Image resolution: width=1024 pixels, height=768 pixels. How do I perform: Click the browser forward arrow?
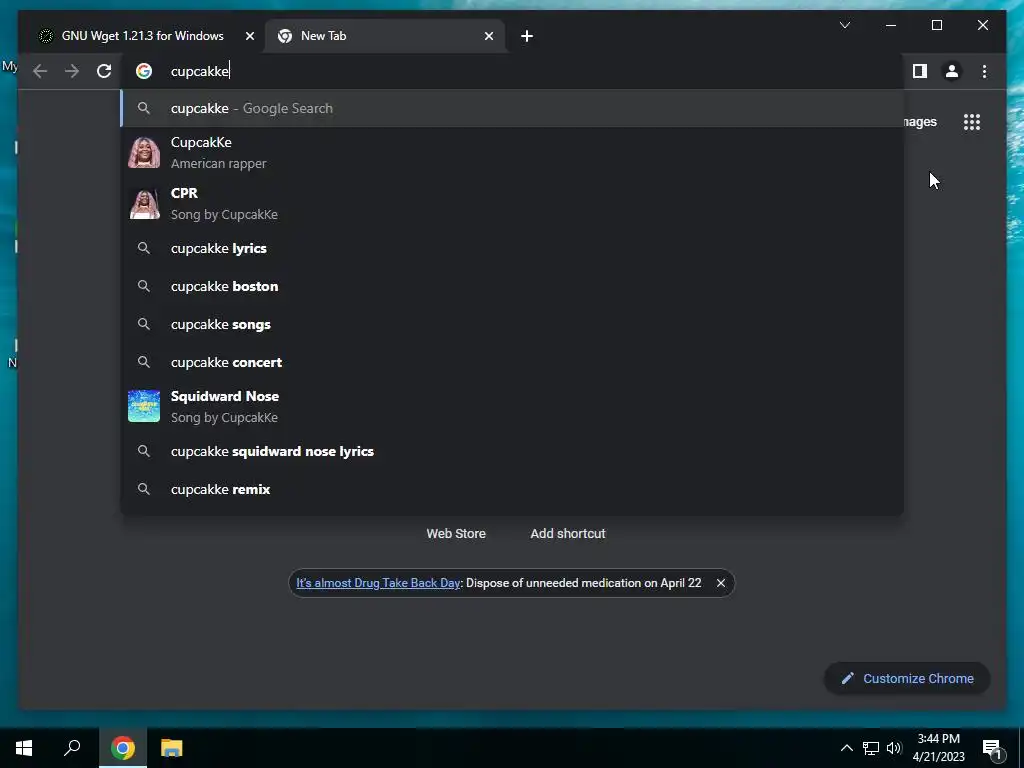point(72,71)
